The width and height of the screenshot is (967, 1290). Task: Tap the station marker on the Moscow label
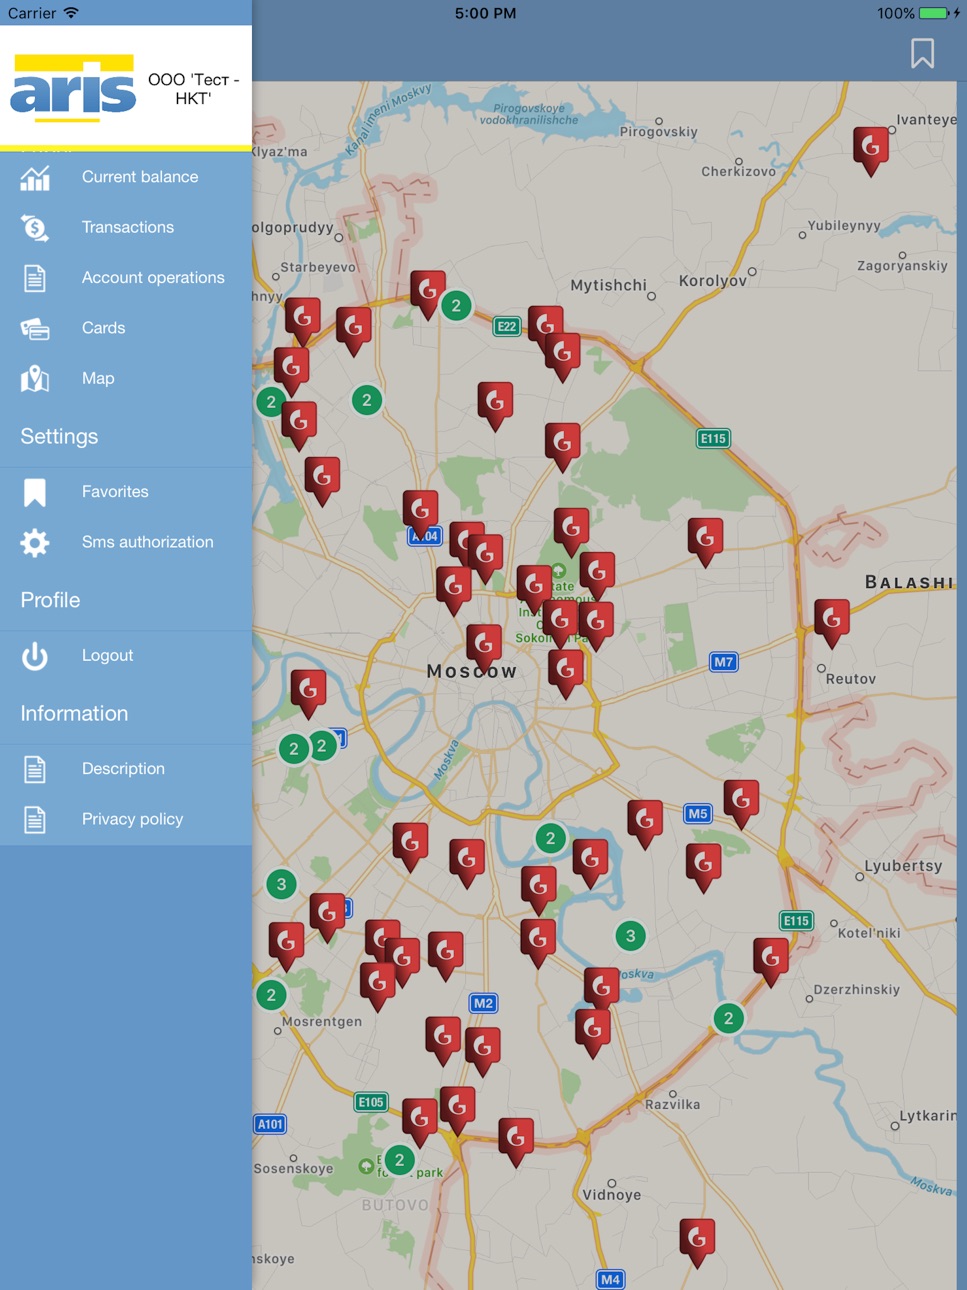coord(484,649)
